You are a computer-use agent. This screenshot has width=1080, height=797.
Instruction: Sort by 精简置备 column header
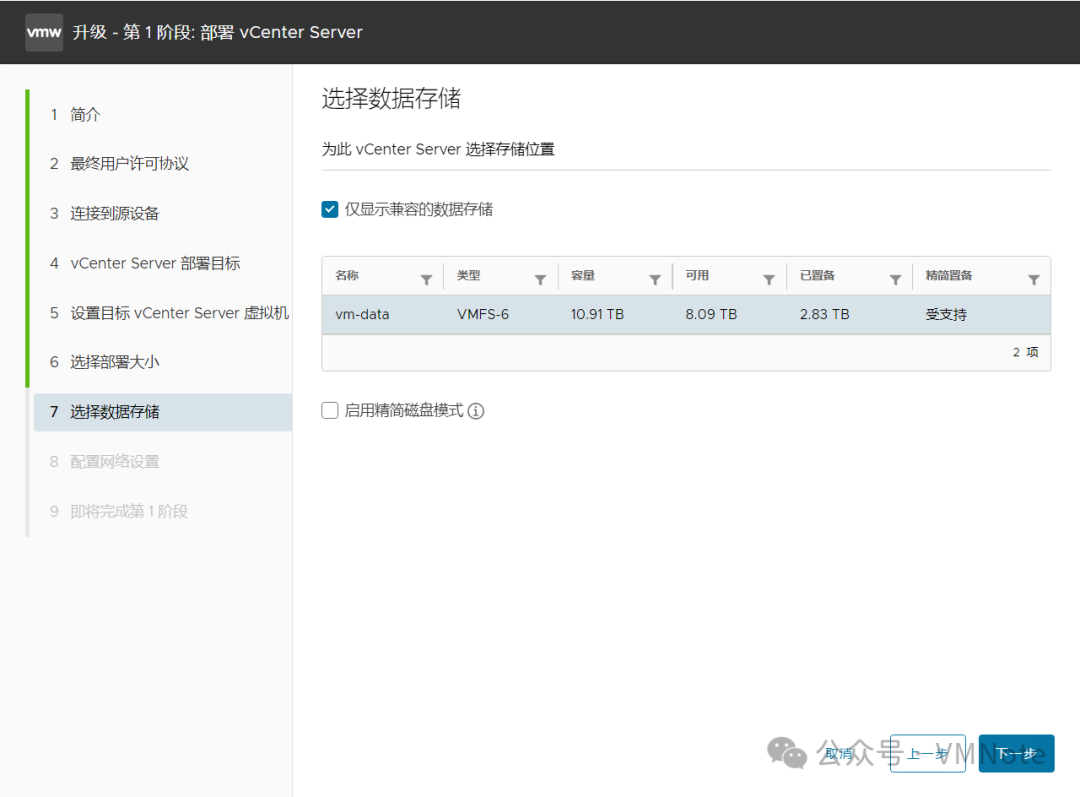pos(948,276)
